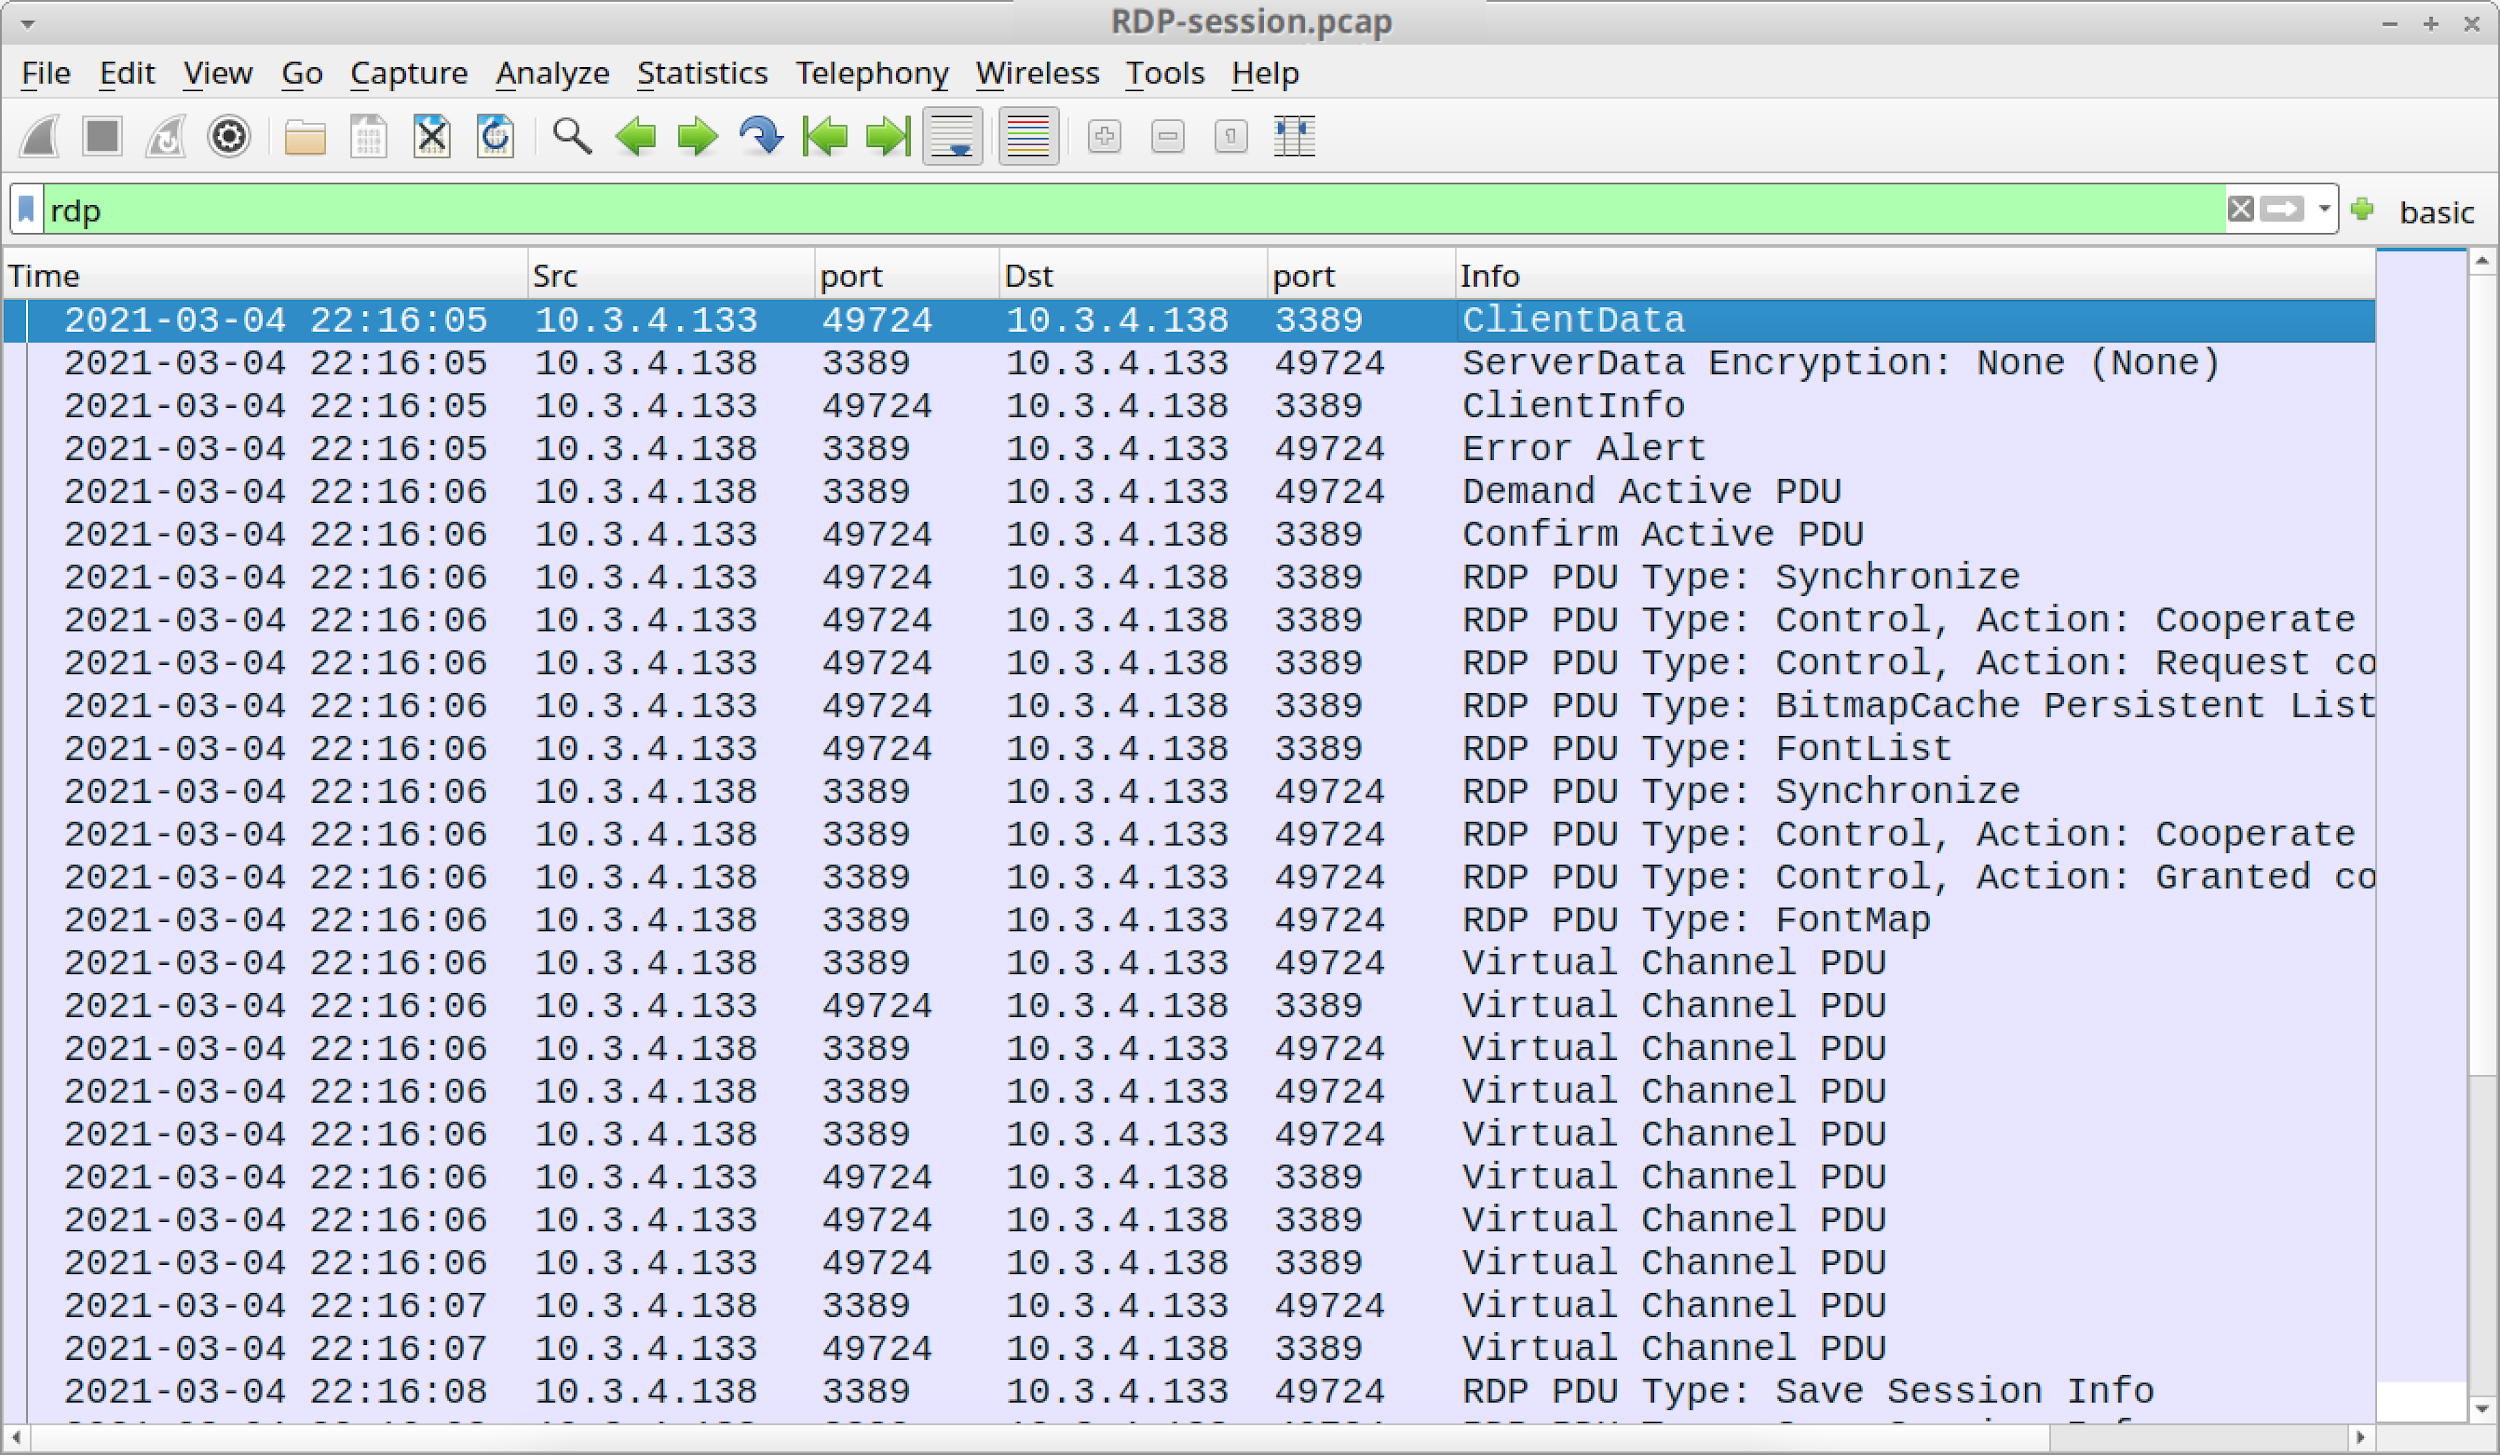The image size is (2500, 1455).
Task: Apply the current display filter
Action: (2283, 210)
